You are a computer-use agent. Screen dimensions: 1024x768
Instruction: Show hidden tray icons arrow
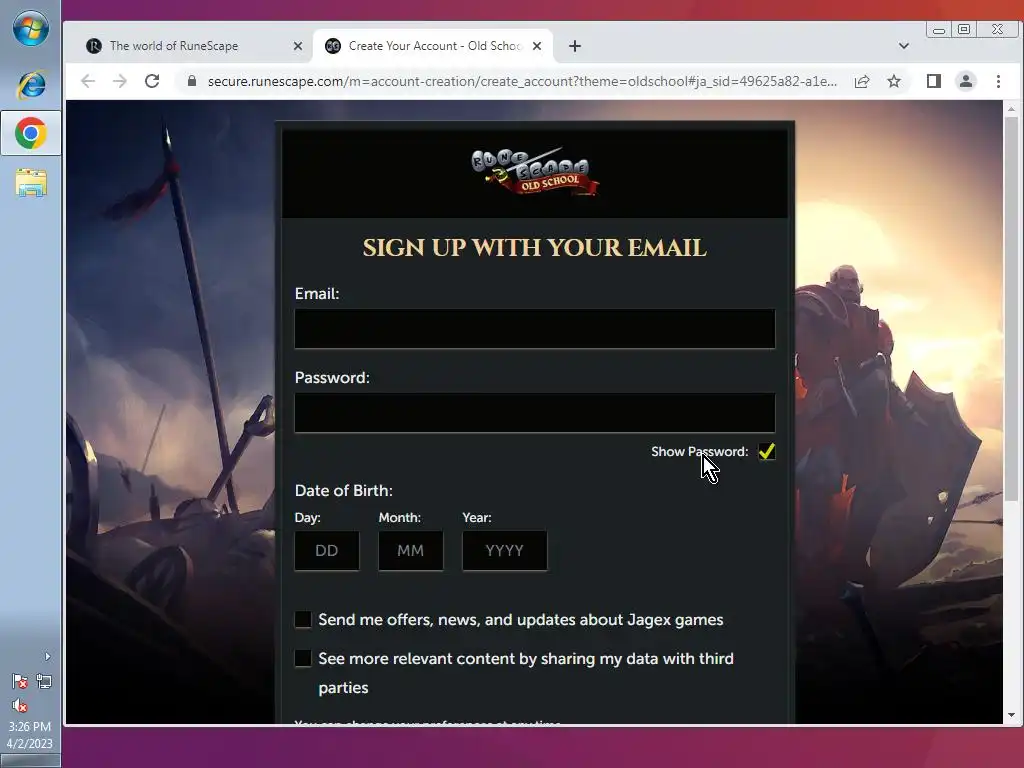coord(47,656)
